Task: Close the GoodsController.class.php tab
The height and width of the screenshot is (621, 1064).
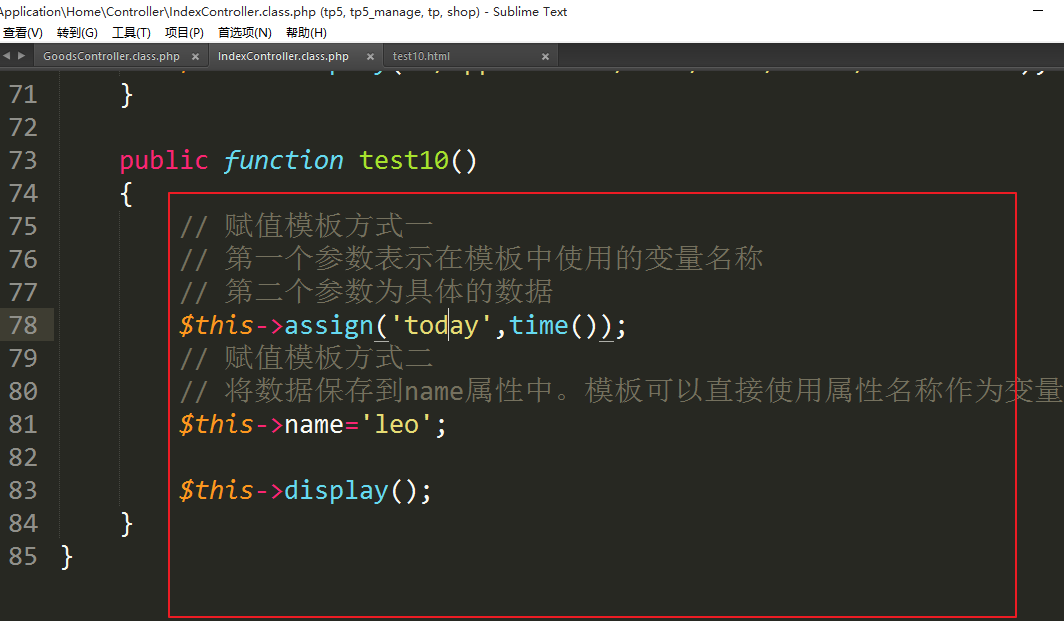Action: tap(197, 57)
